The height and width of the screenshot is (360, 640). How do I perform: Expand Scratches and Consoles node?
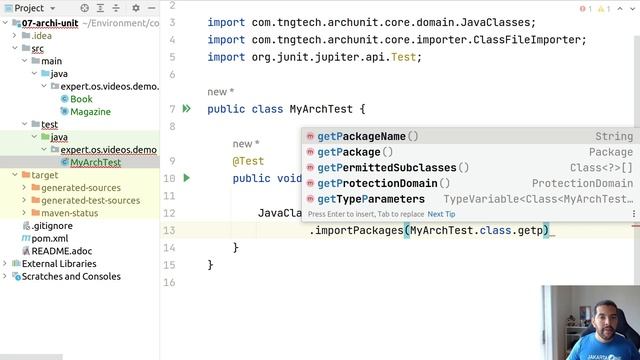5,276
